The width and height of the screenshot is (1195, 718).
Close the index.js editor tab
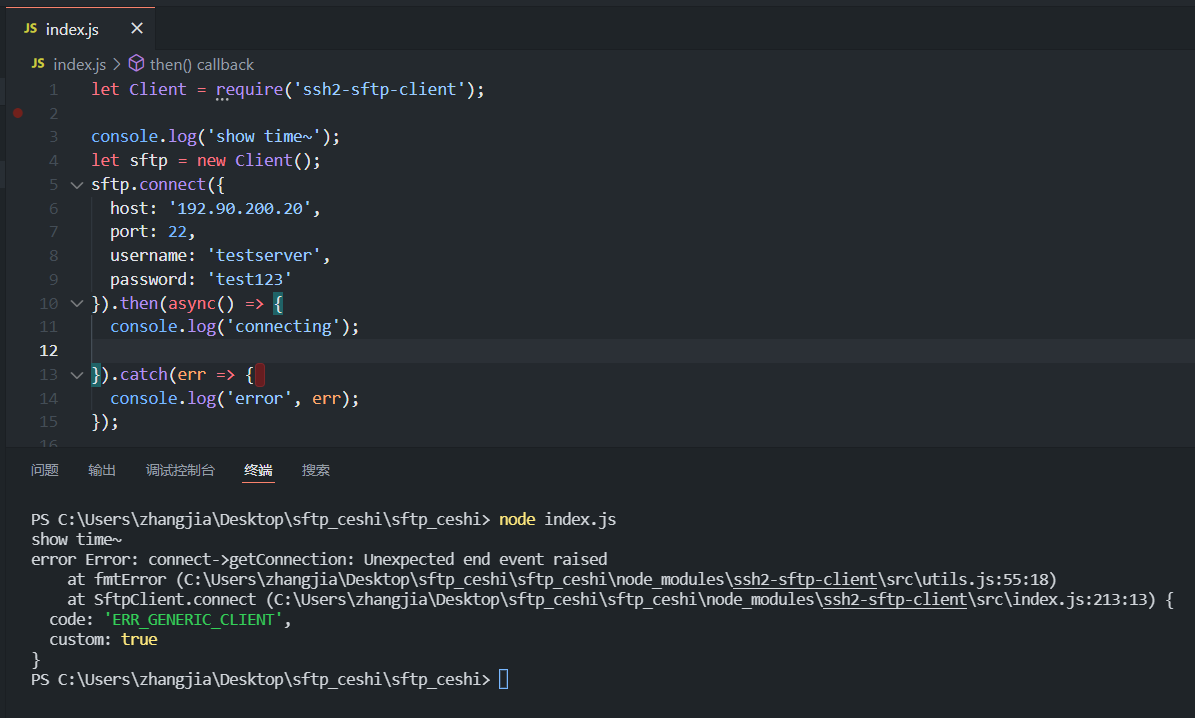pyautogui.click(x=136, y=29)
